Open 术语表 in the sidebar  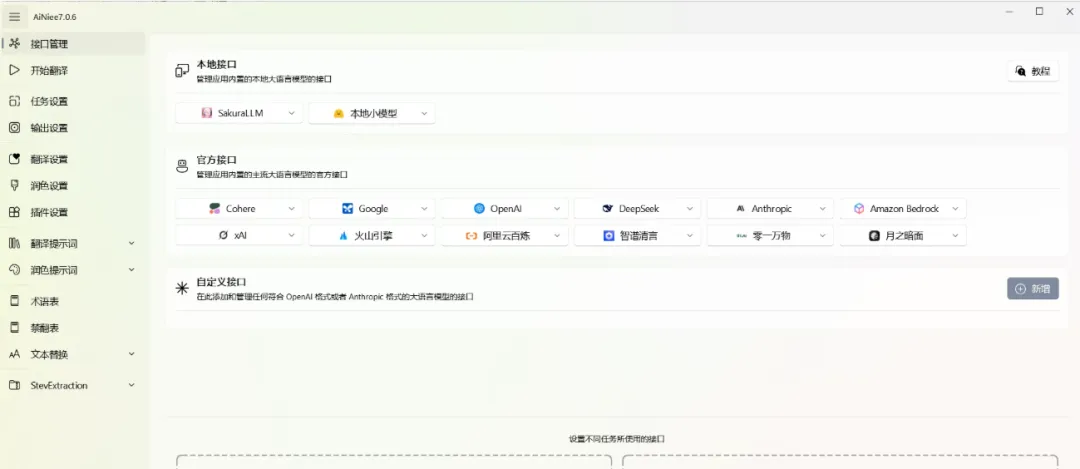72,301
